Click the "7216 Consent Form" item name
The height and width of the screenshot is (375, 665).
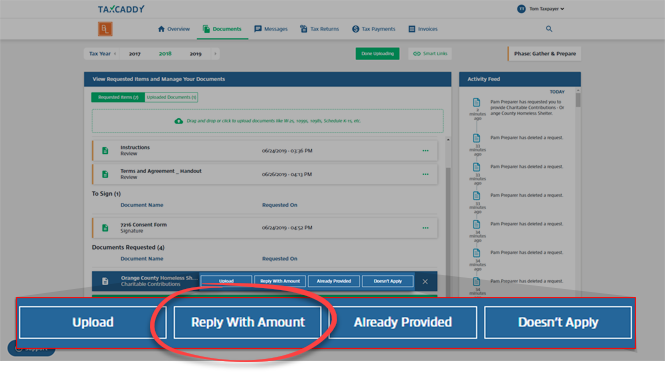tap(143, 224)
